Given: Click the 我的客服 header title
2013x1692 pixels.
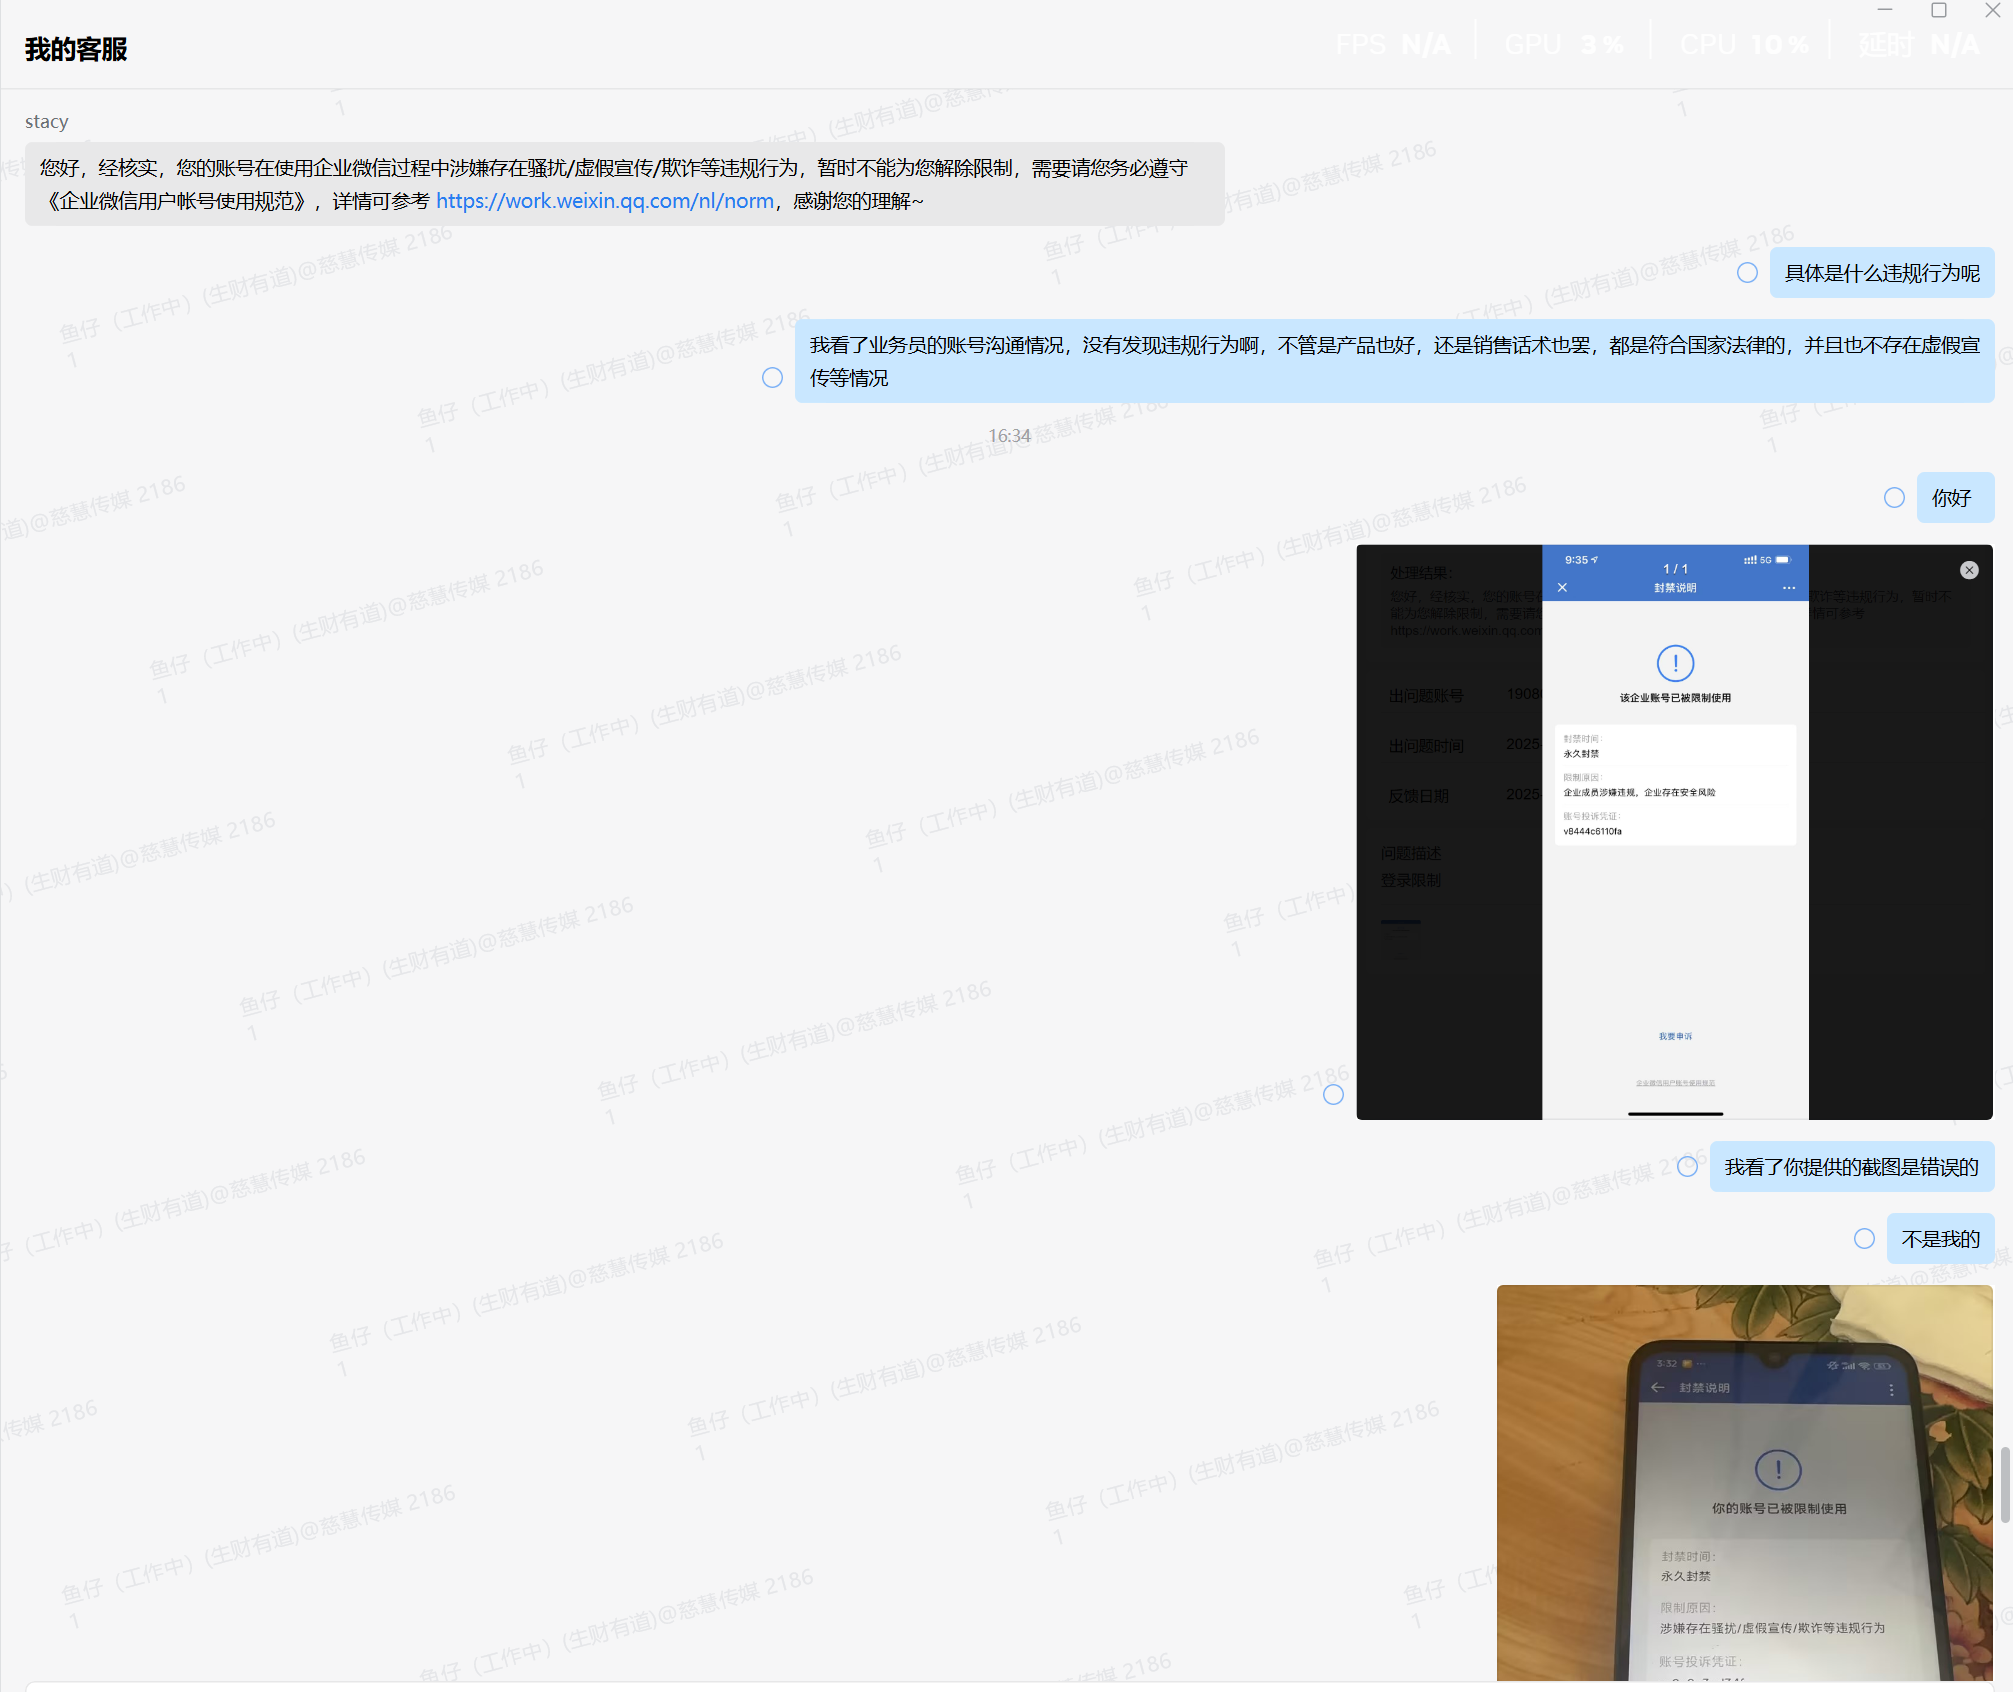Looking at the screenshot, I should 76,49.
